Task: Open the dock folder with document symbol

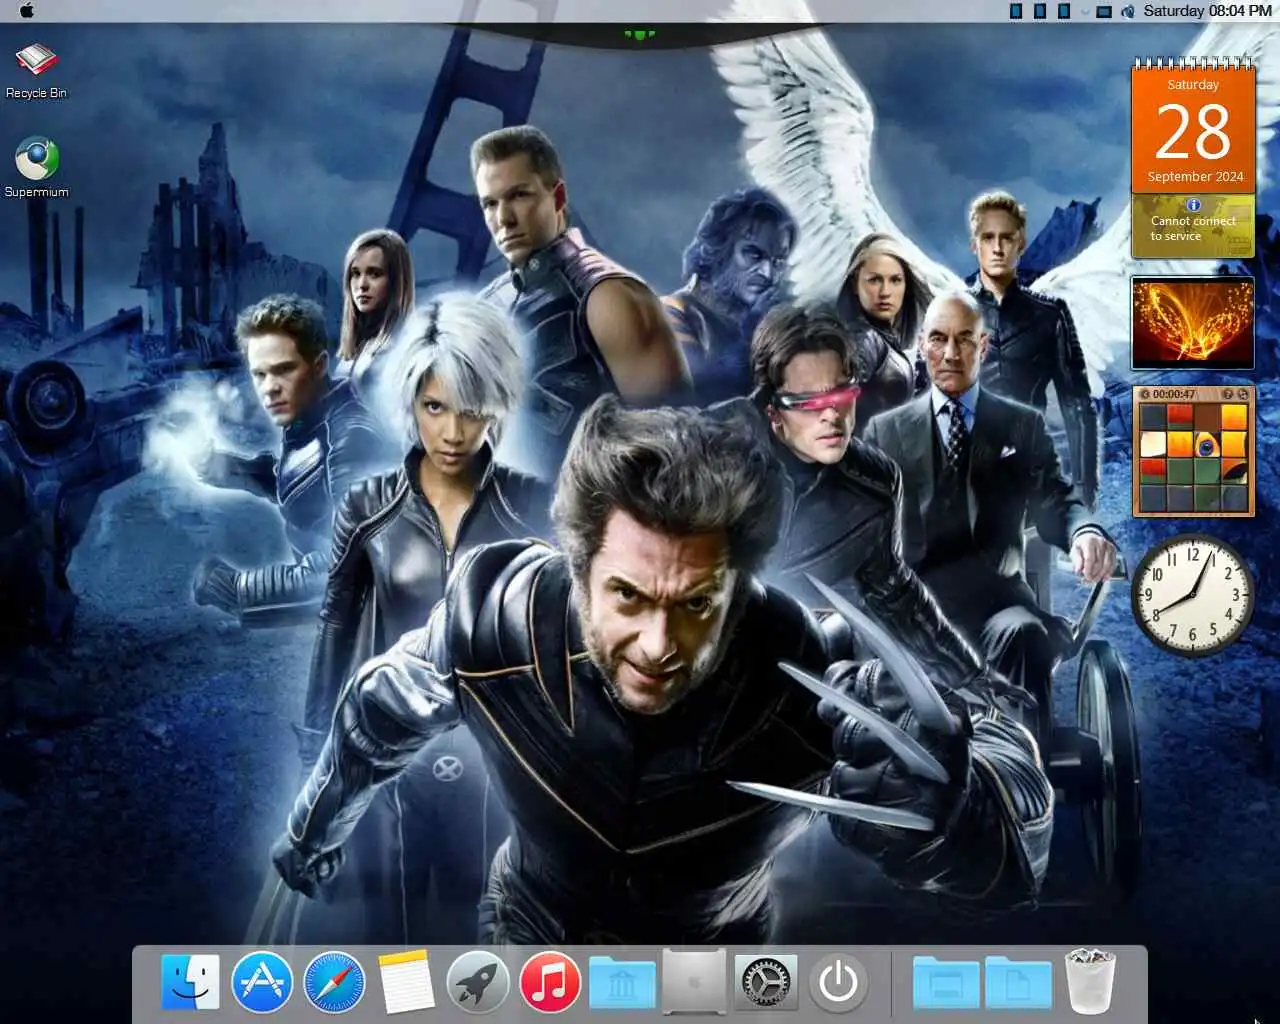Action: pyautogui.click(x=1018, y=982)
